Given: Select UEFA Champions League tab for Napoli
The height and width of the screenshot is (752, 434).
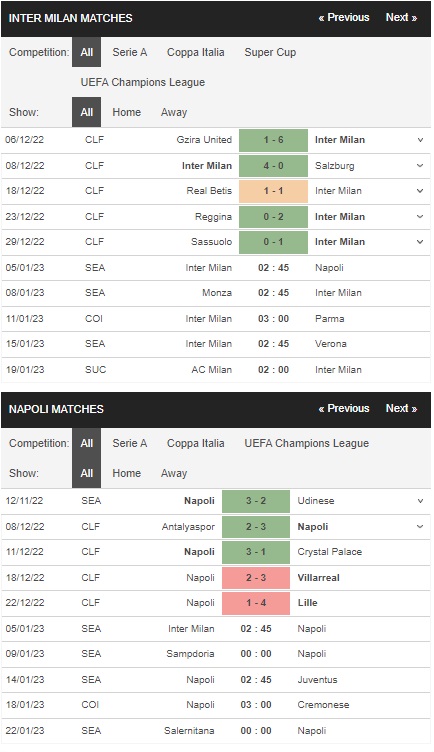Looking at the screenshot, I should click(x=306, y=443).
